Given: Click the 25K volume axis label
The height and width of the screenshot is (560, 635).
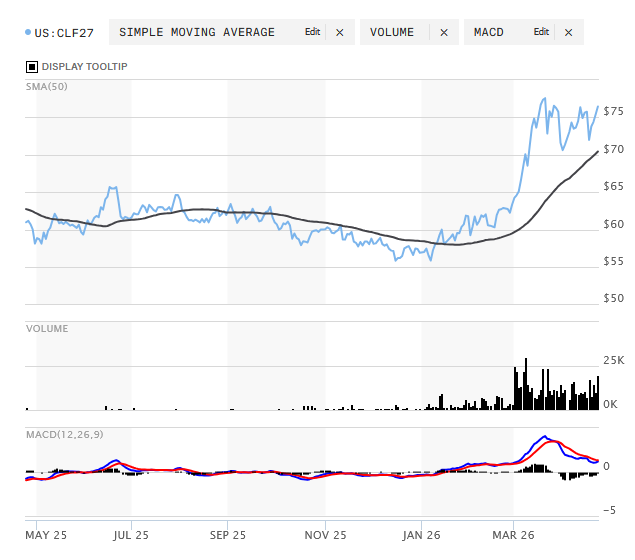Looking at the screenshot, I should (x=614, y=360).
